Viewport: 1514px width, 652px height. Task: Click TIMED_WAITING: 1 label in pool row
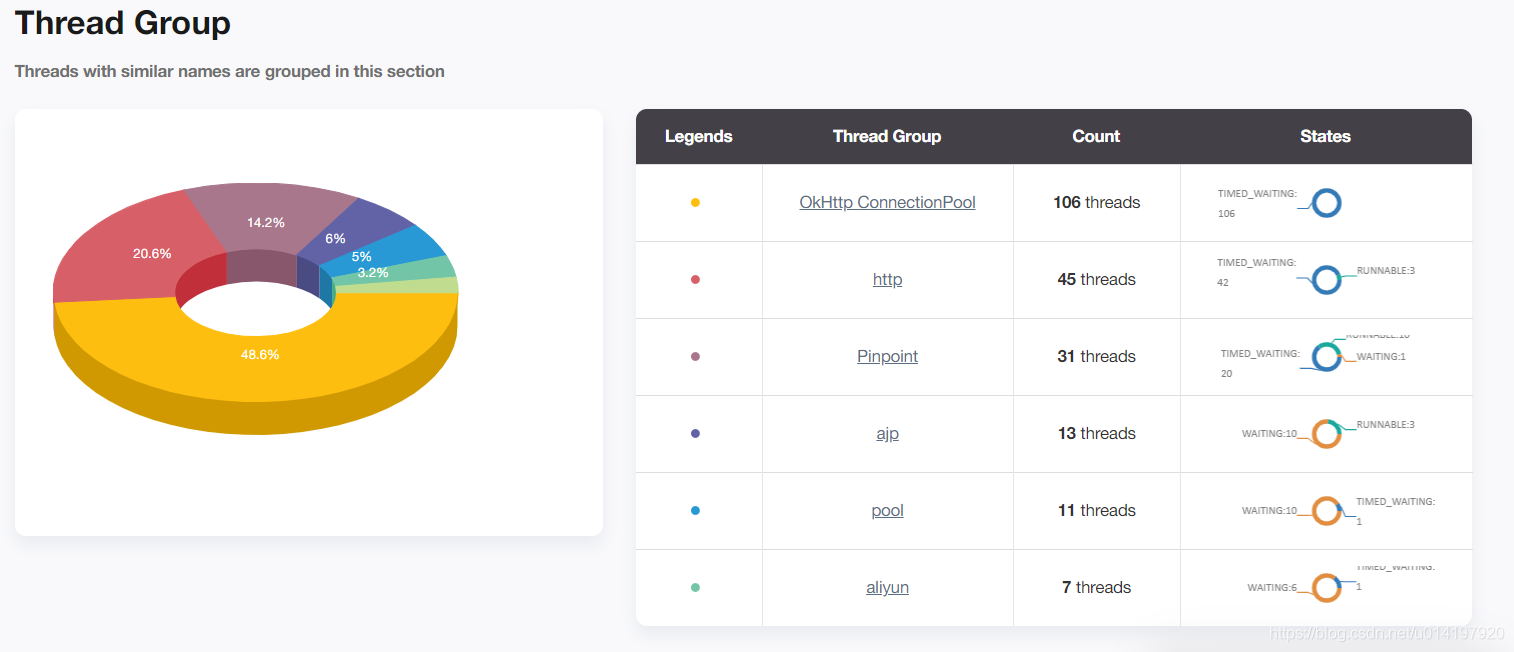1396,511
